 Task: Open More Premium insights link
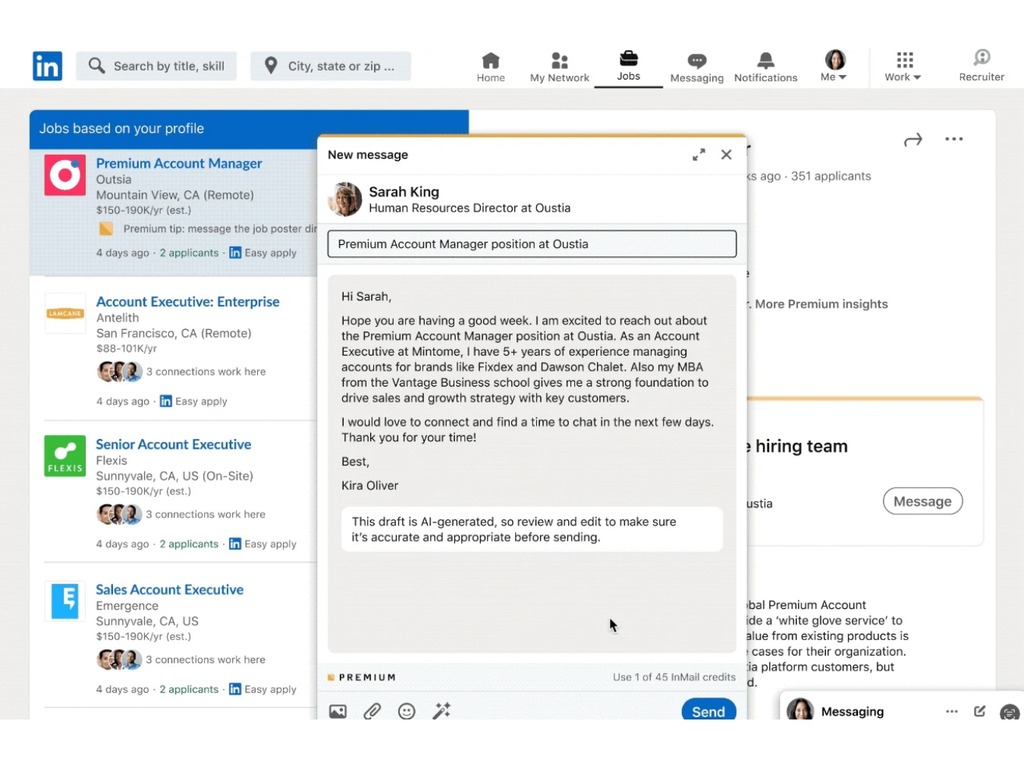821,304
